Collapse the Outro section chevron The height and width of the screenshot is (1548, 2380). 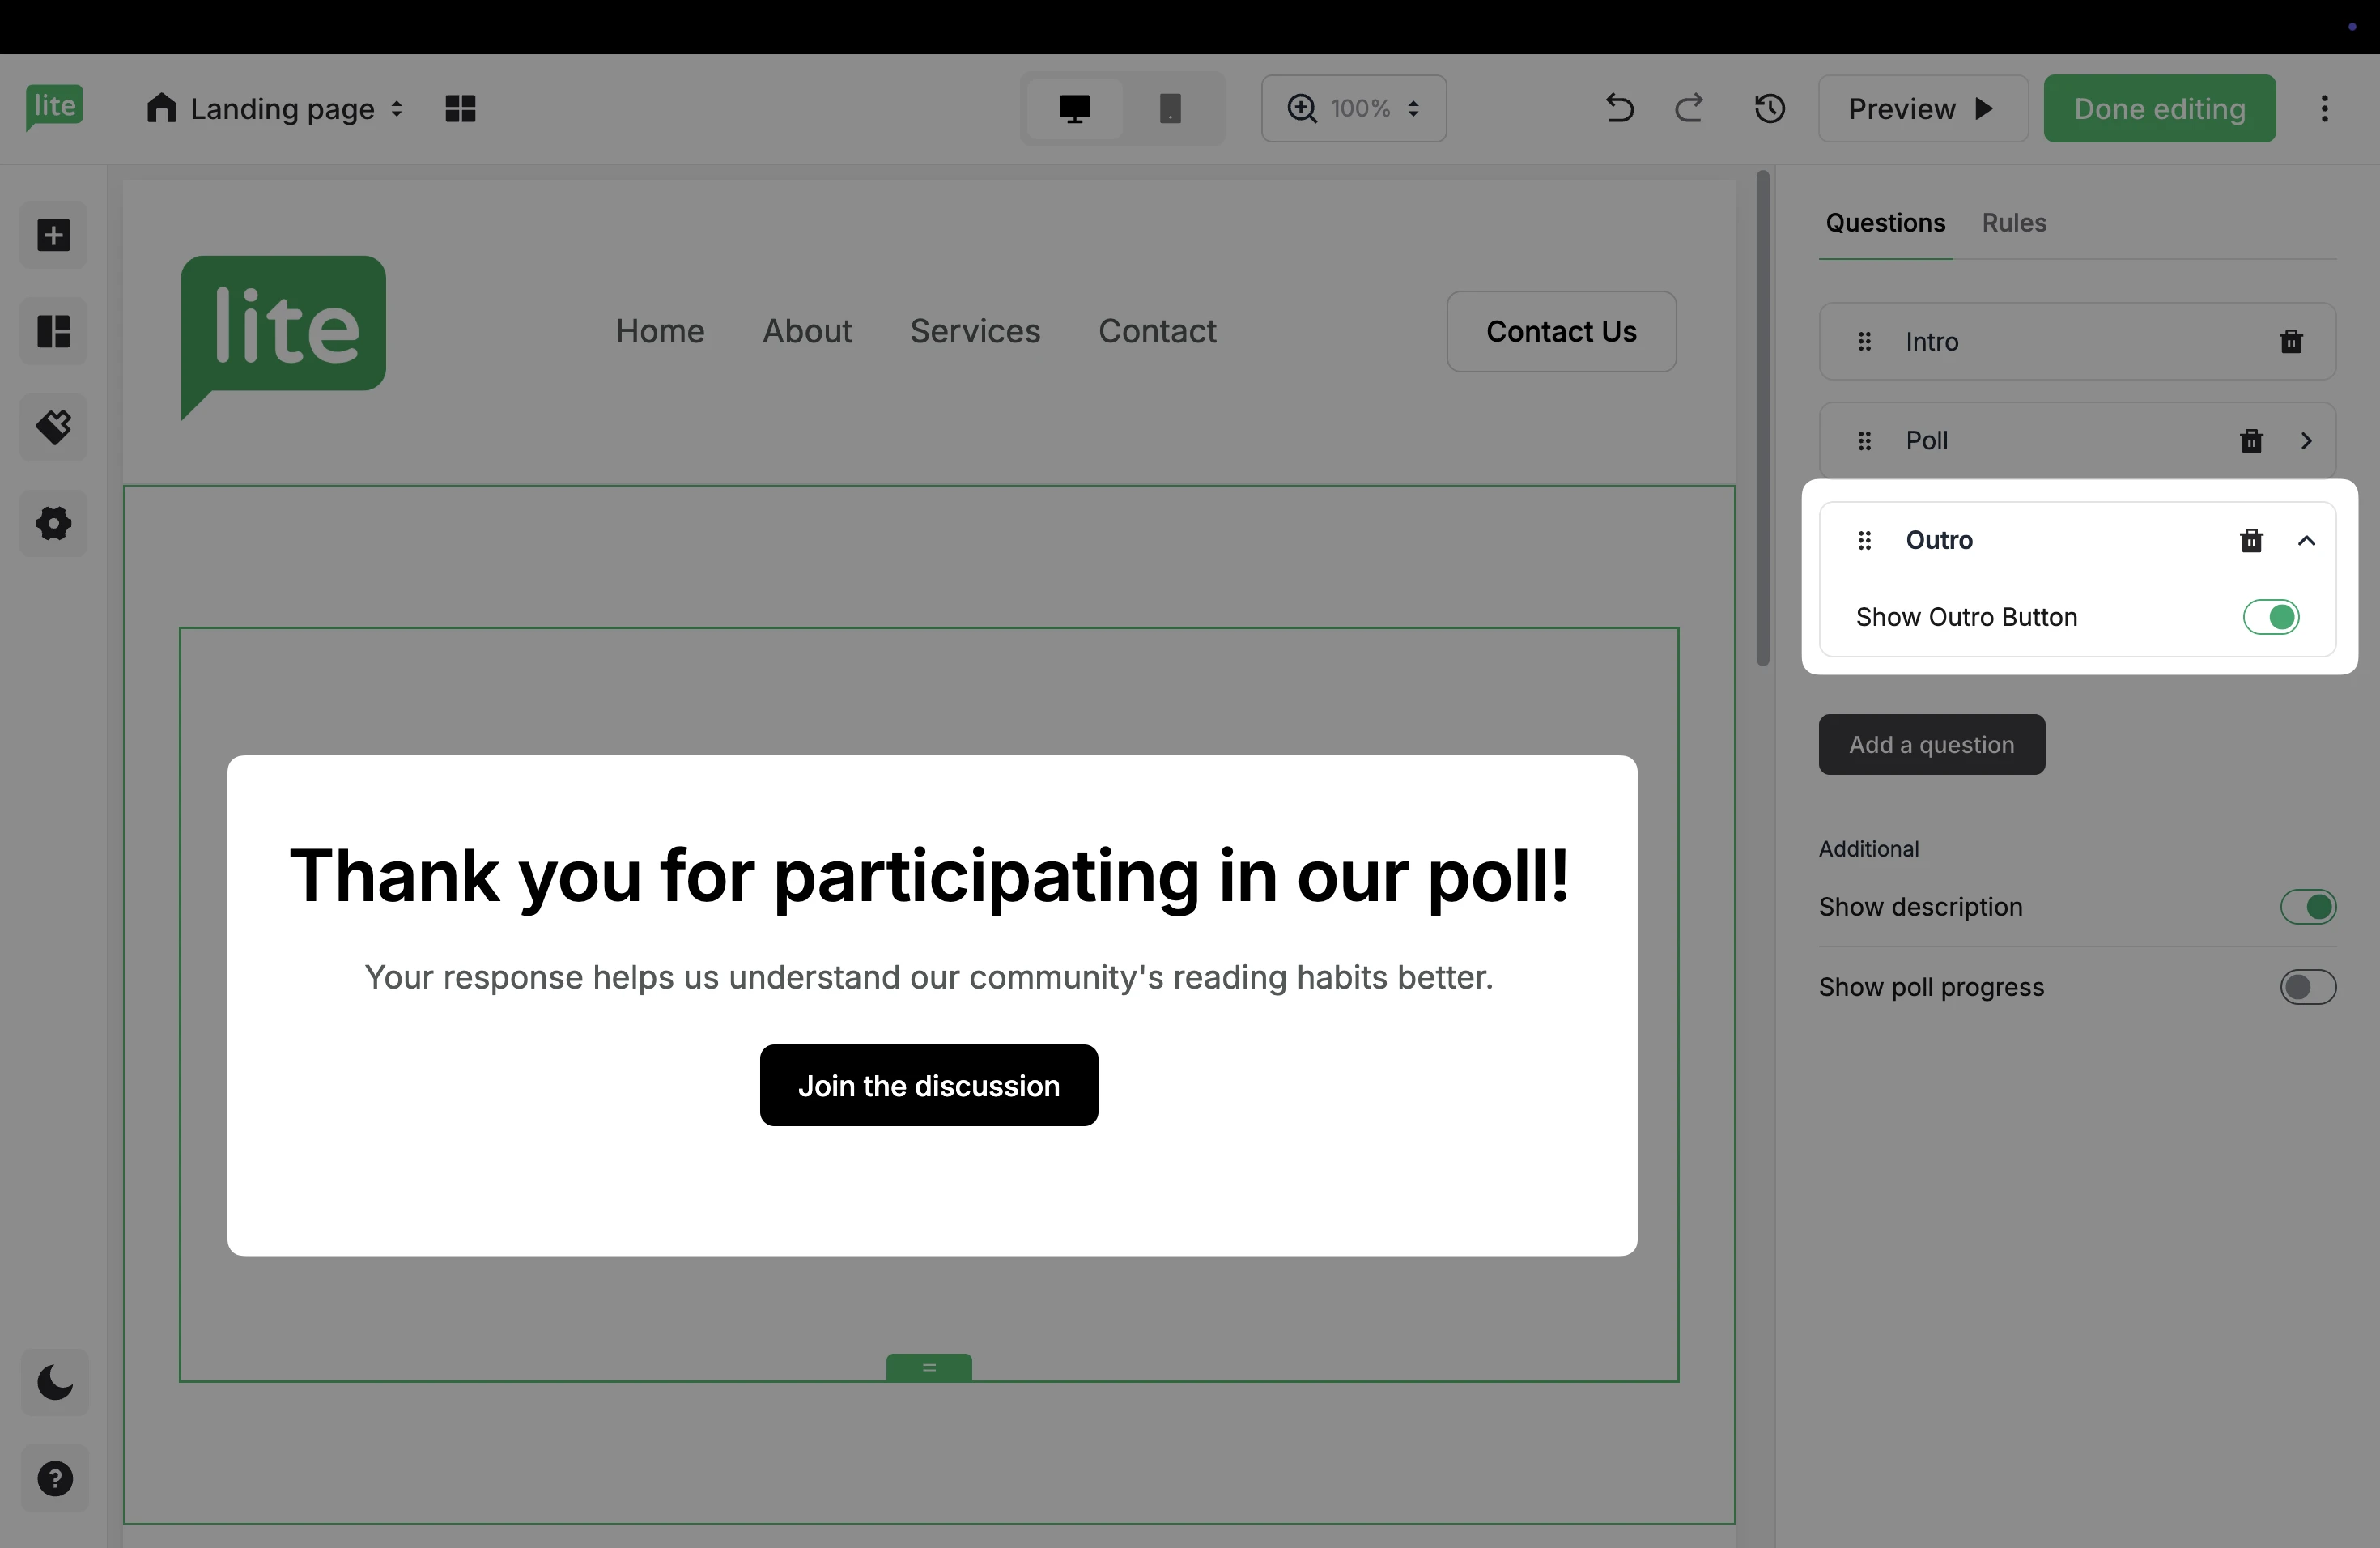[x=2307, y=541]
